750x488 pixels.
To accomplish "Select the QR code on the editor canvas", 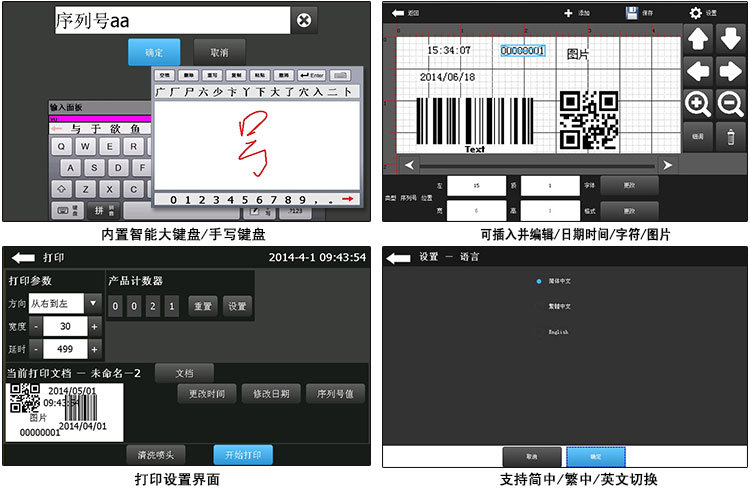I will 589,120.
